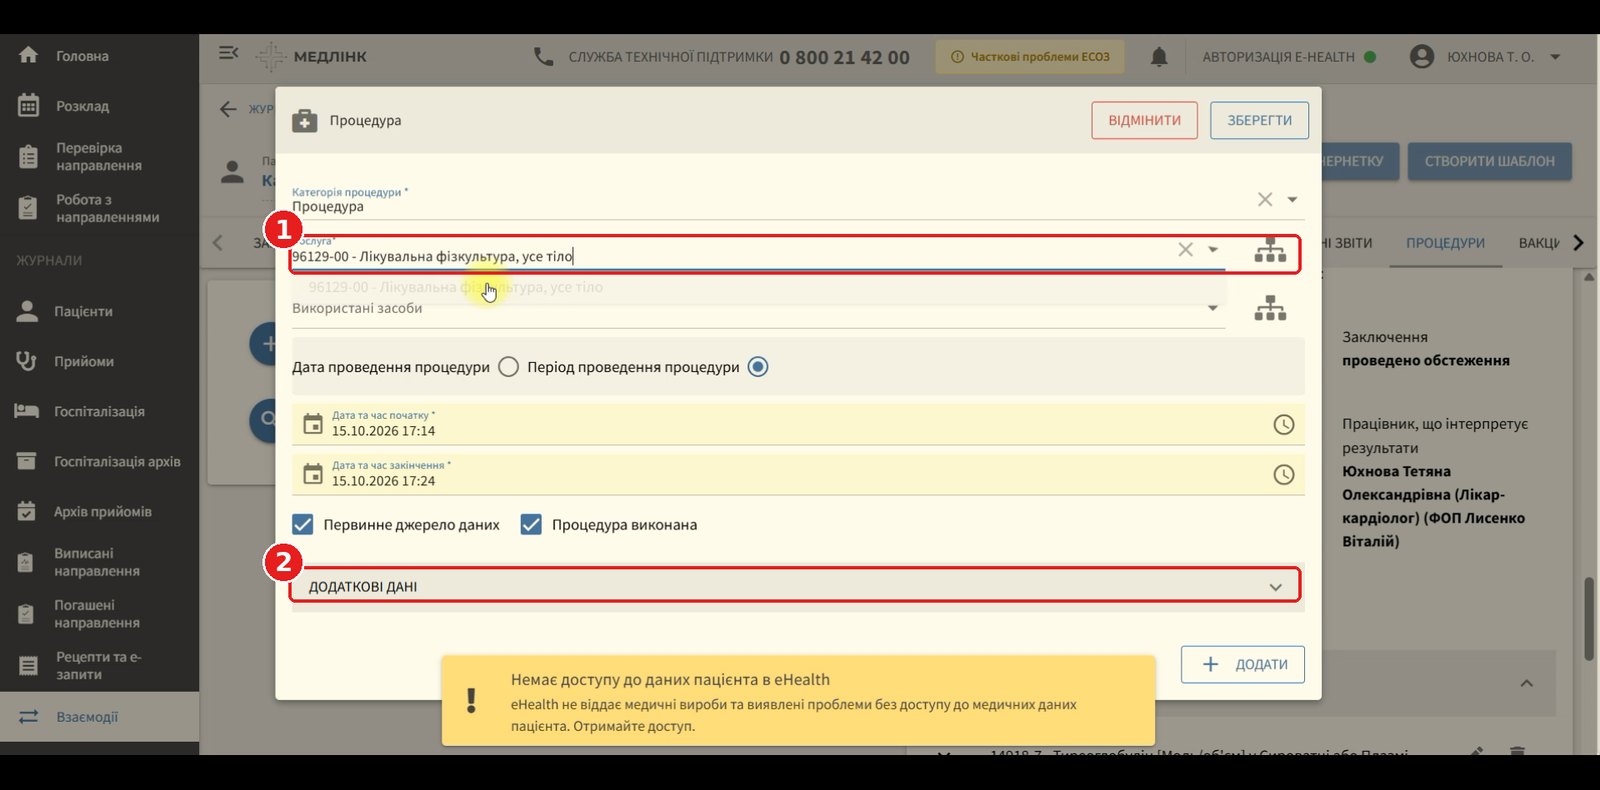Open user menu arrow next to Юхнова Т. О.

[1555, 57]
